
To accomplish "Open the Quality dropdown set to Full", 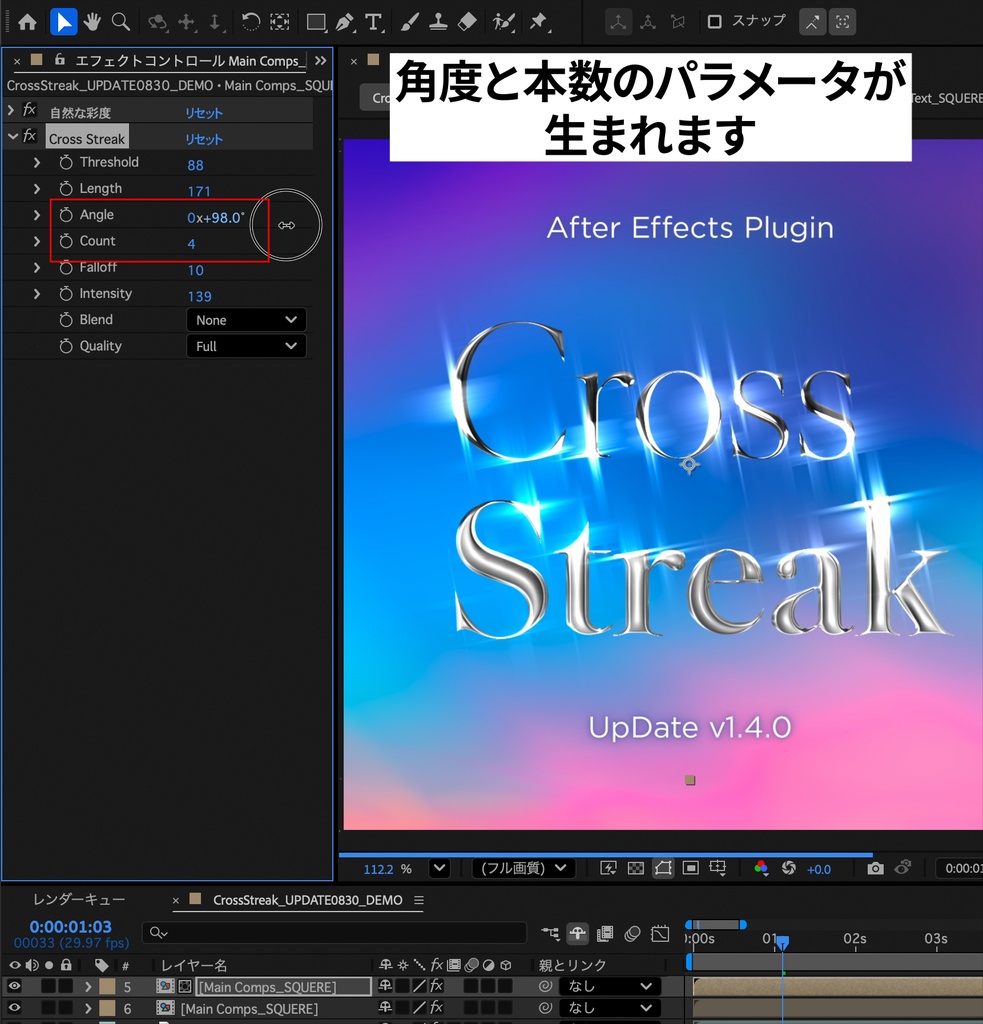I will [x=246, y=346].
